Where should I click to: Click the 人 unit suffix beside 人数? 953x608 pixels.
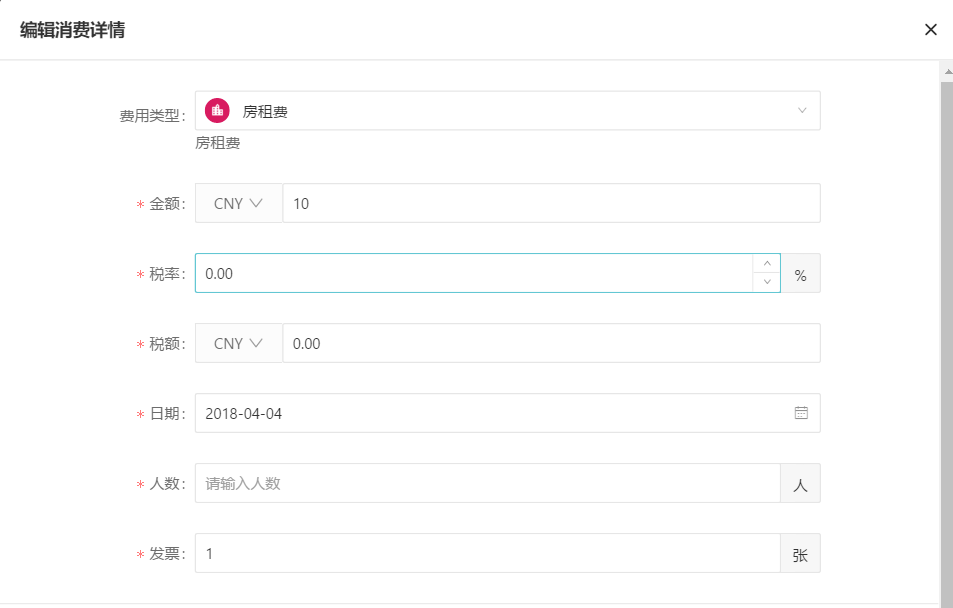tap(800, 483)
